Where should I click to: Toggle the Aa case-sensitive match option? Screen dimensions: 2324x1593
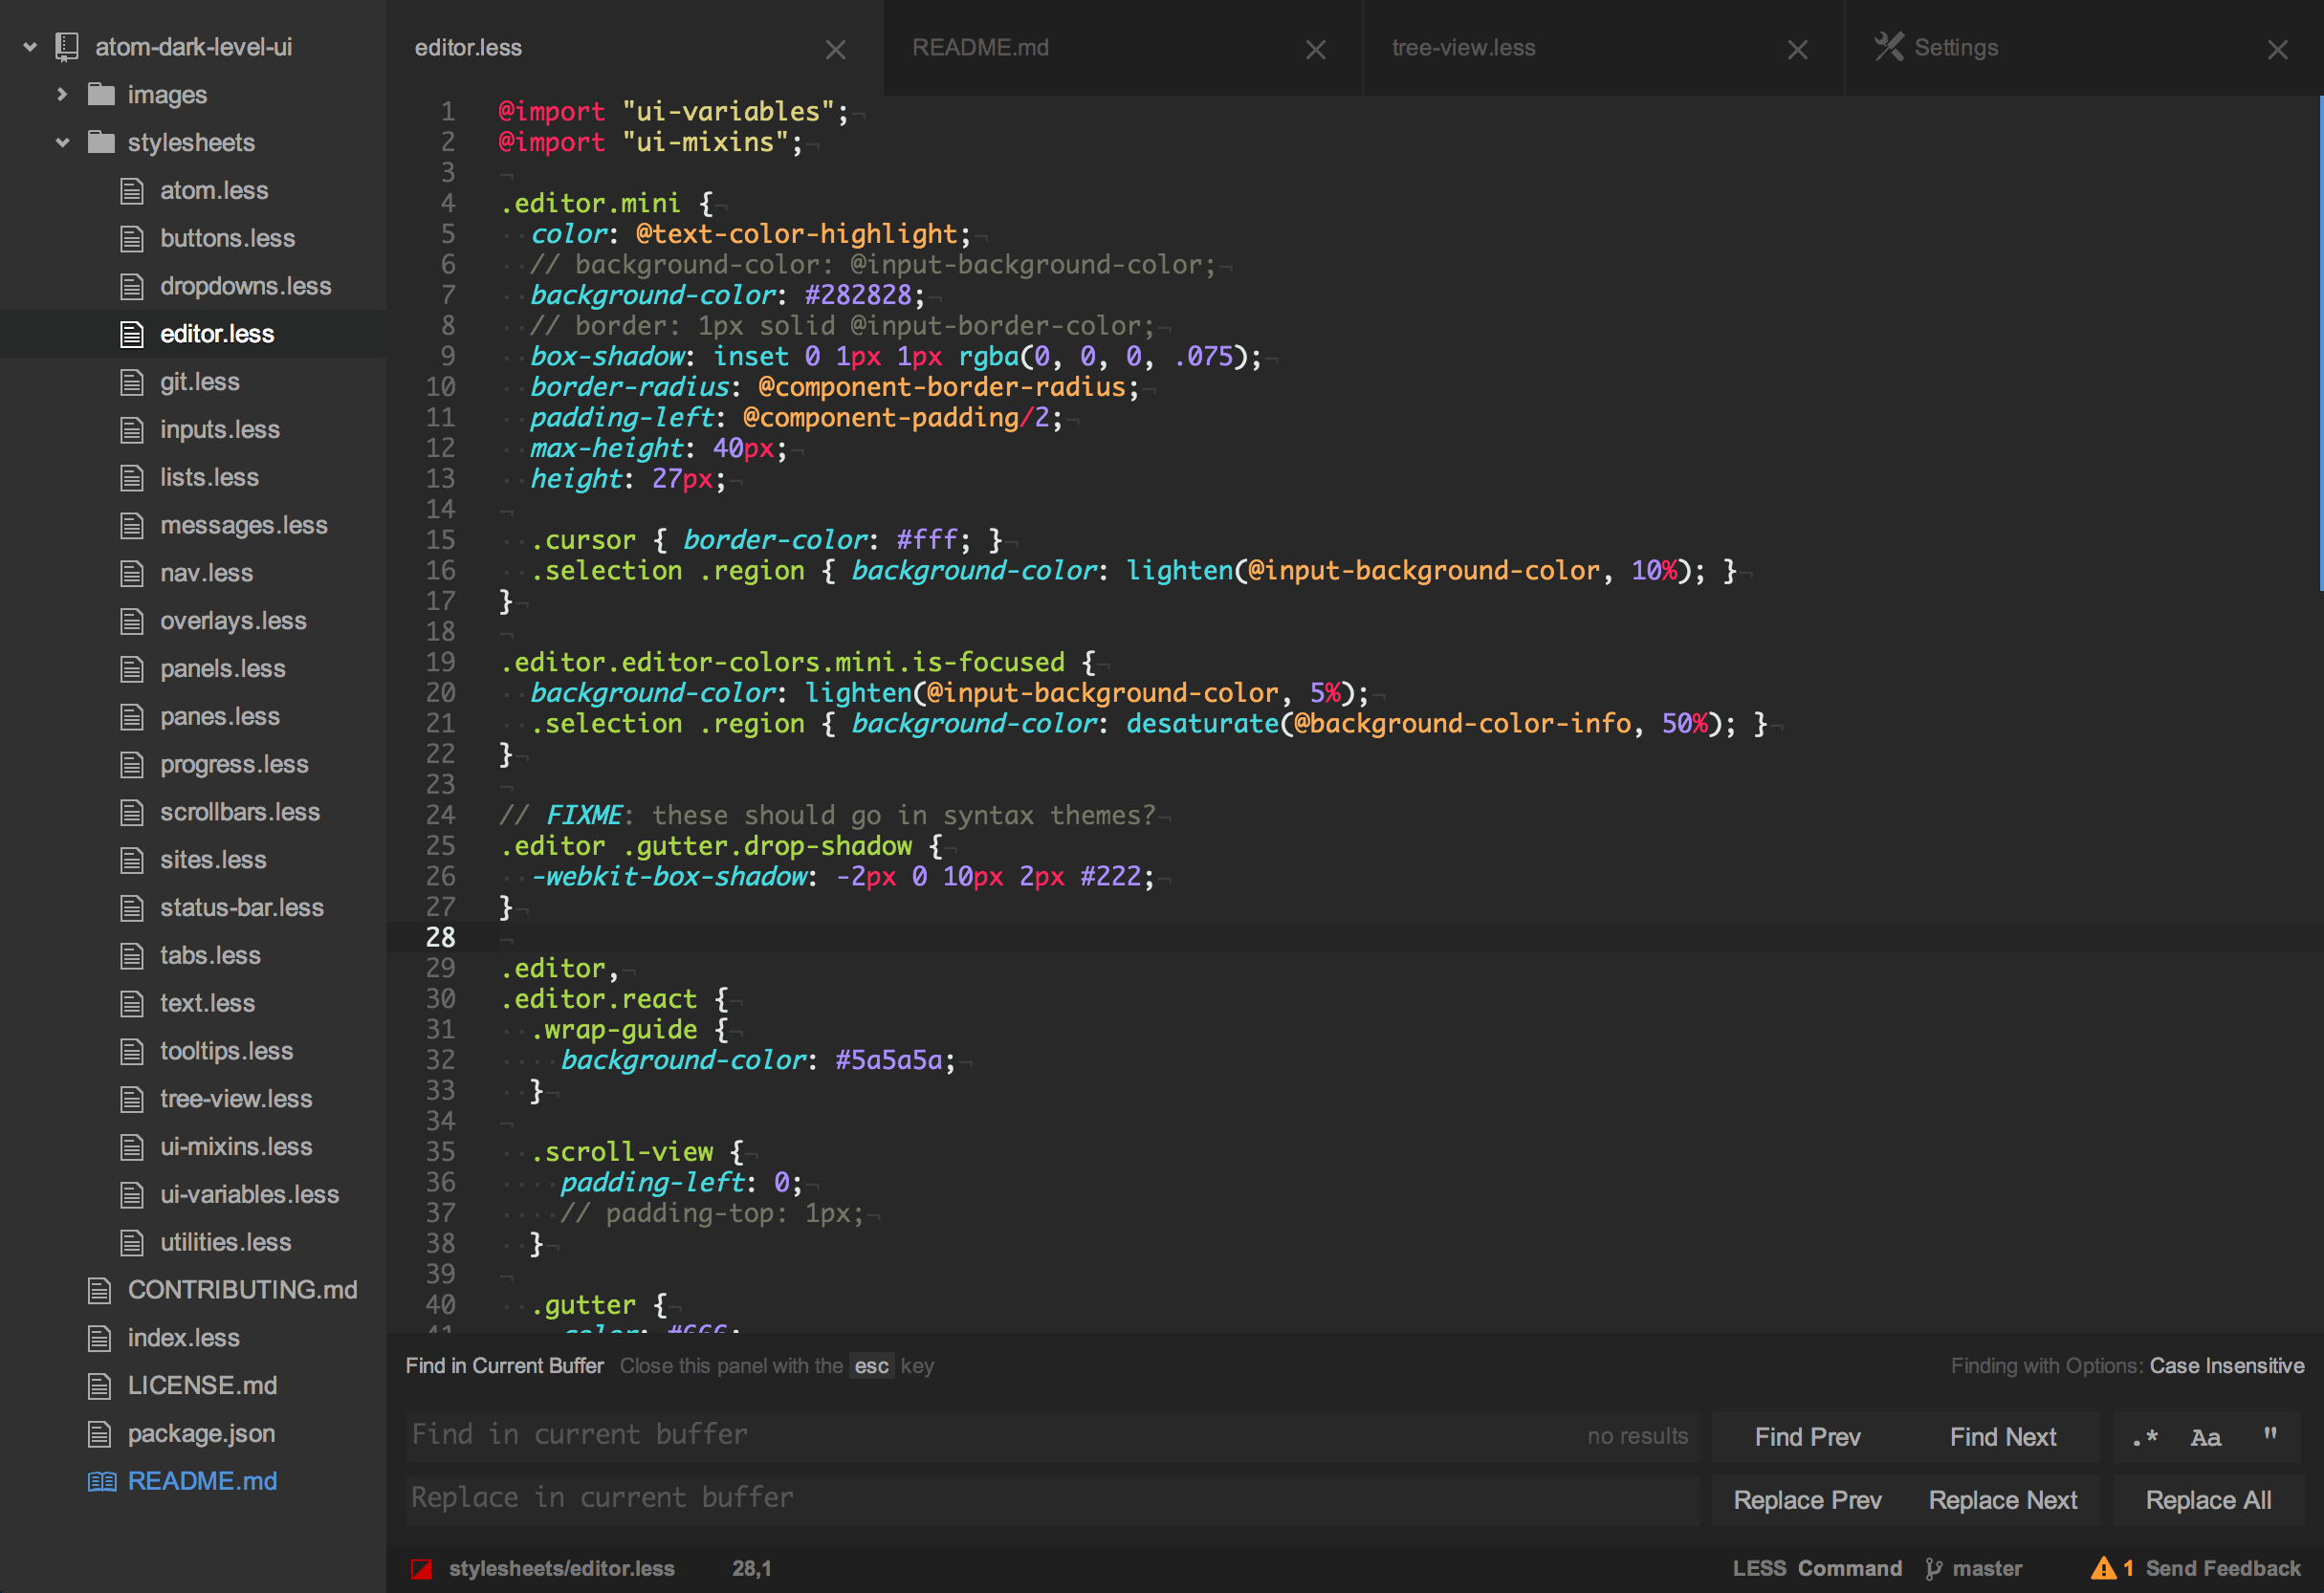click(2206, 1437)
